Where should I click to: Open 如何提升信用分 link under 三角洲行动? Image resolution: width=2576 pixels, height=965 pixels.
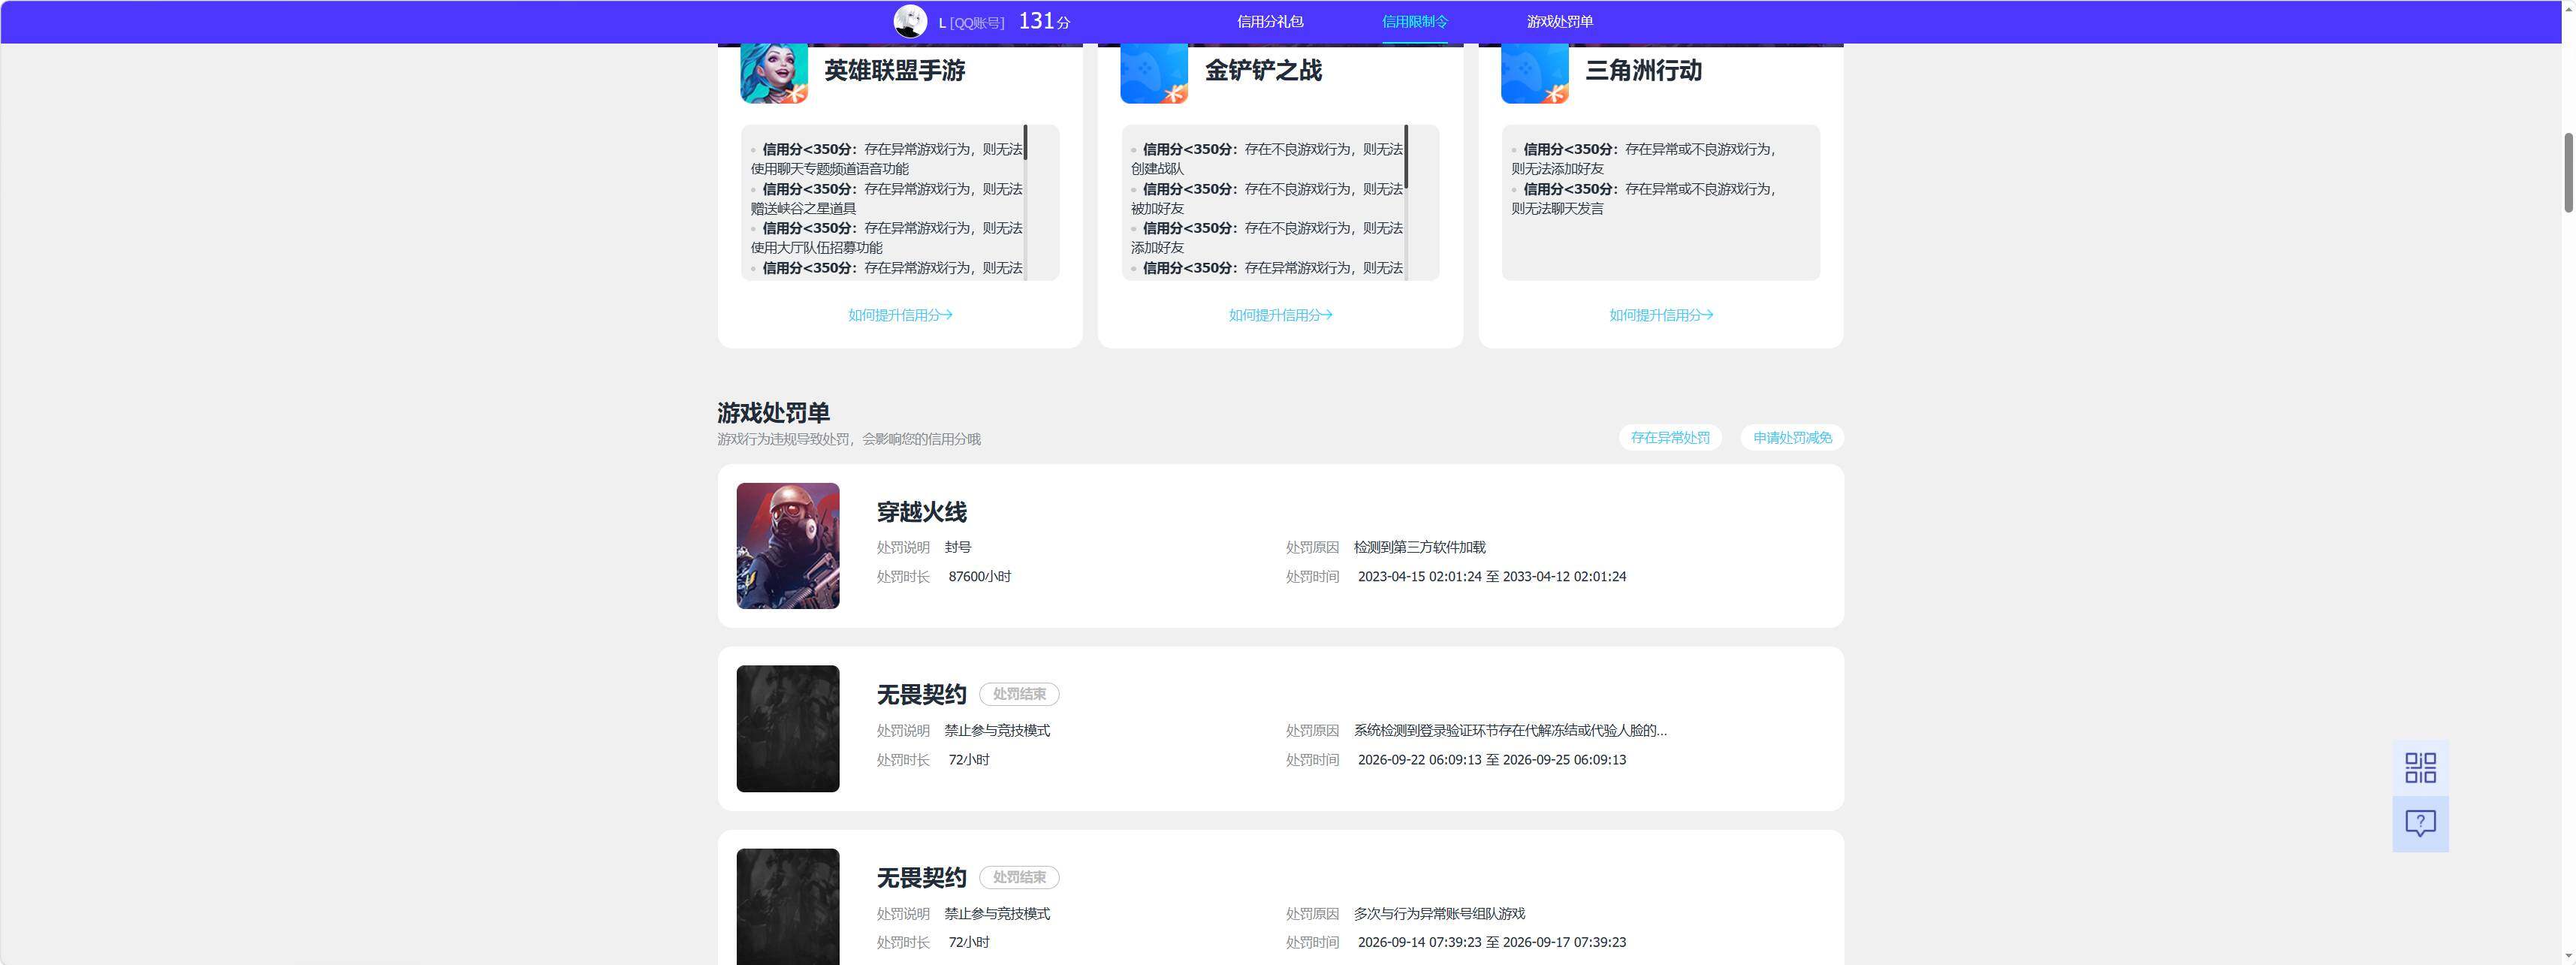coord(1661,315)
